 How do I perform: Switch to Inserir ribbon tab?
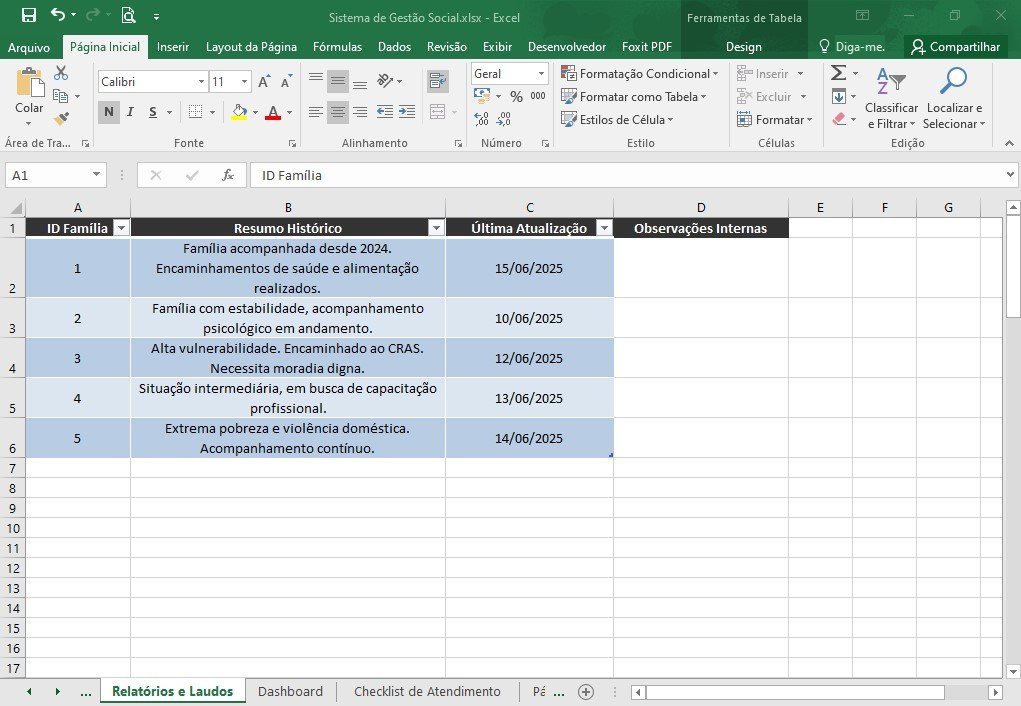pyautogui.click(x=173, y=47)
